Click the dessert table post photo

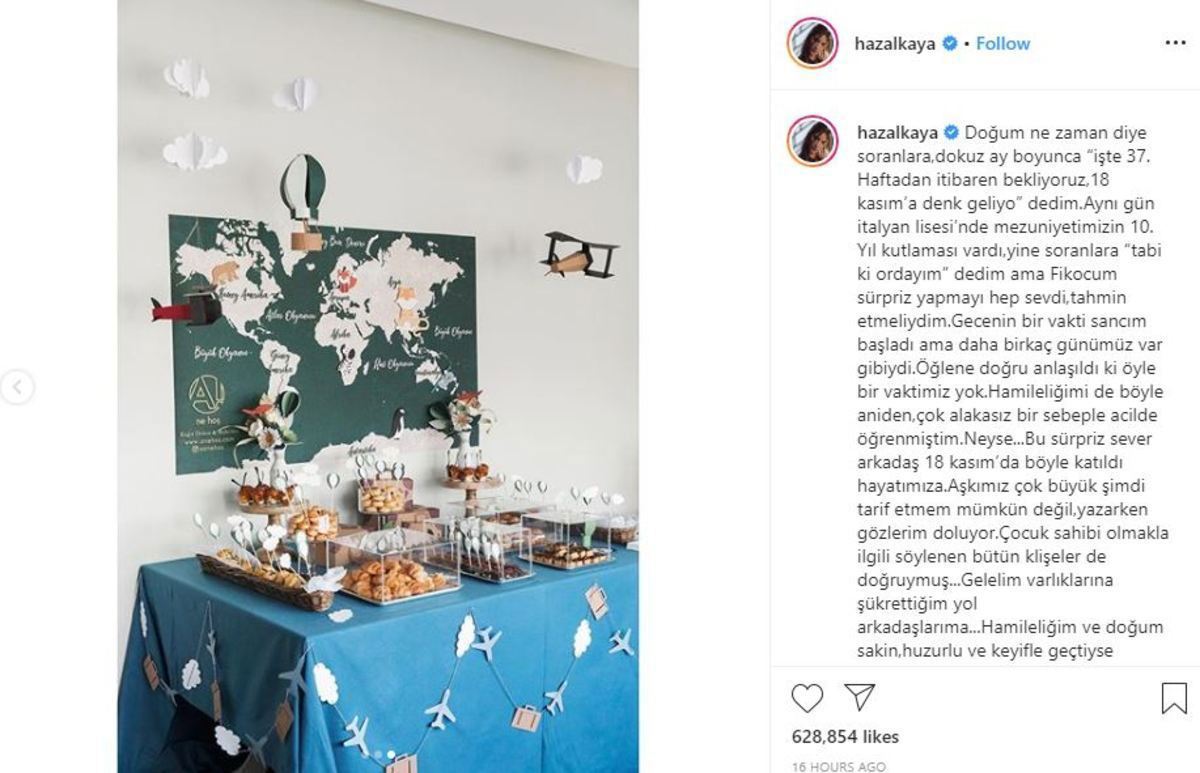pyautogui.click(x=378, y=386)
